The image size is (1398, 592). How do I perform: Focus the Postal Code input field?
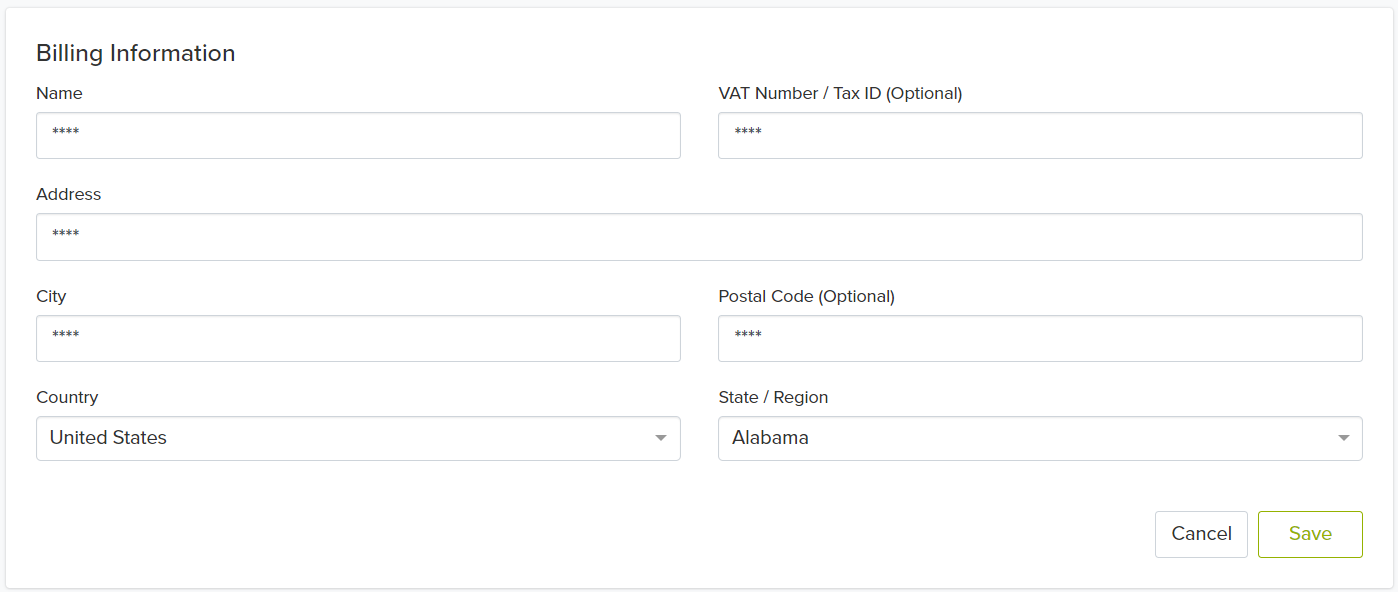tap(1040, 338)
